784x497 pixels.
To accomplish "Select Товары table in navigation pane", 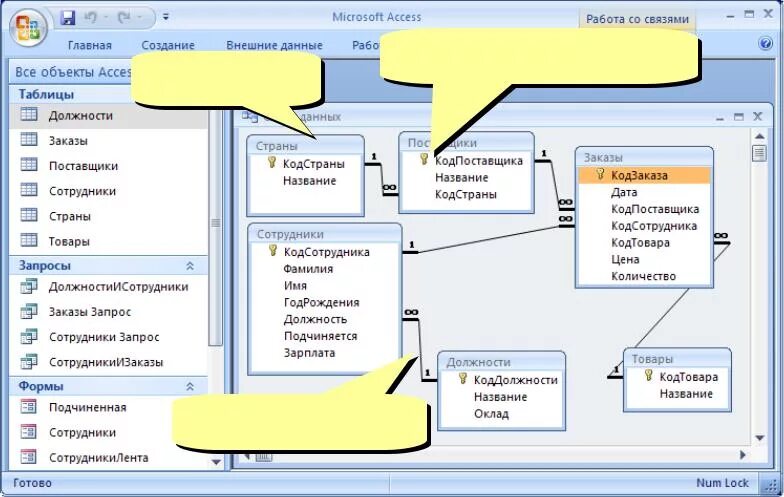I will click(69, 242).
